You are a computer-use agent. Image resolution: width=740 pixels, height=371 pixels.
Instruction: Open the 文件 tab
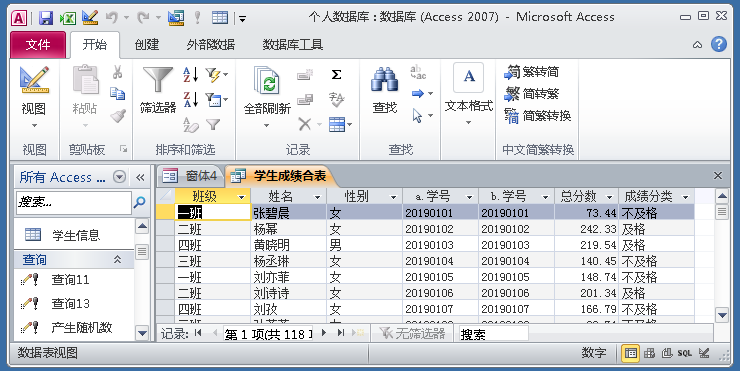point(38,45)
